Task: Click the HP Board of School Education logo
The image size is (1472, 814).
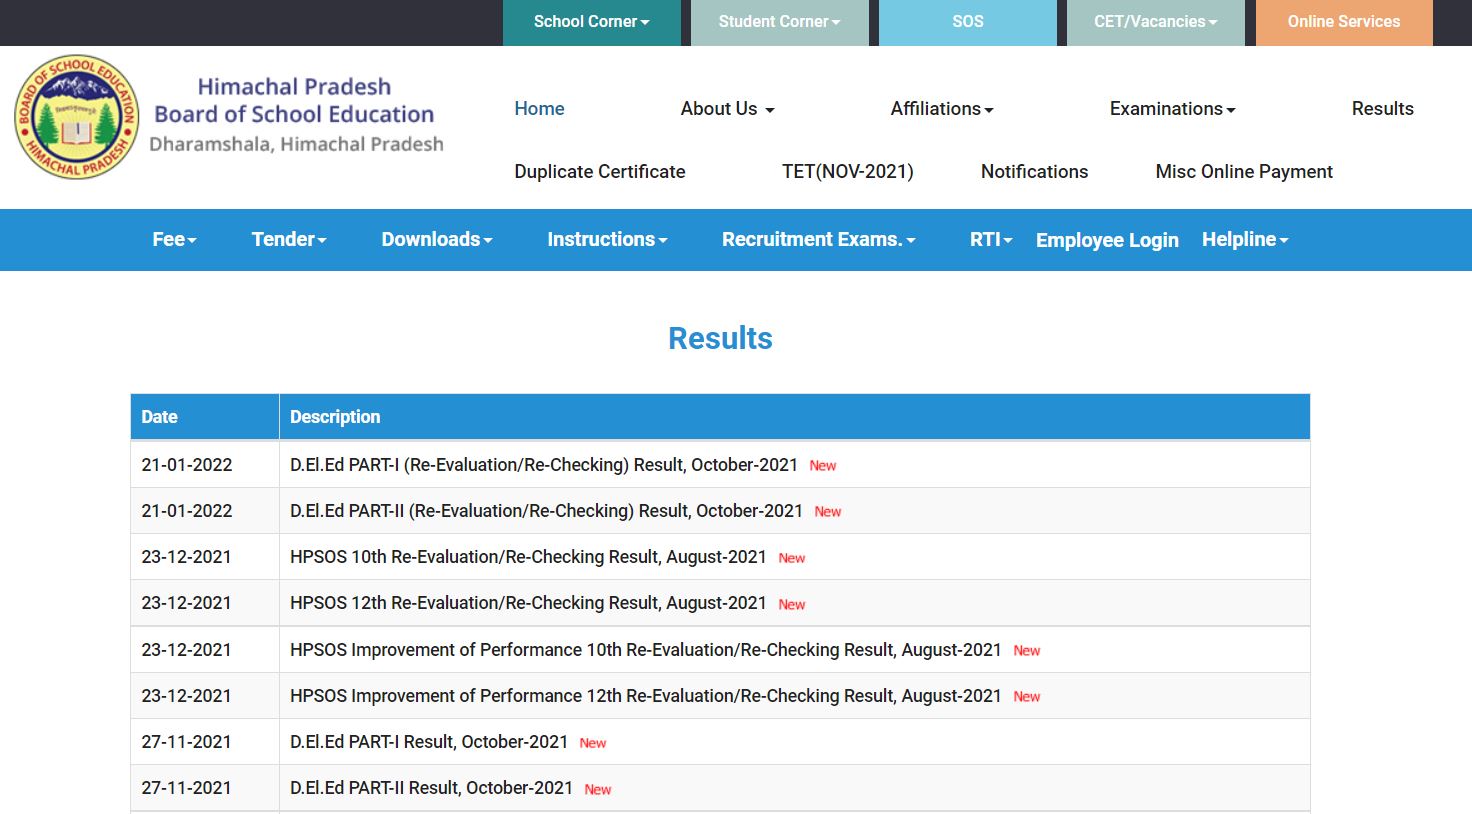Action: 77,117
